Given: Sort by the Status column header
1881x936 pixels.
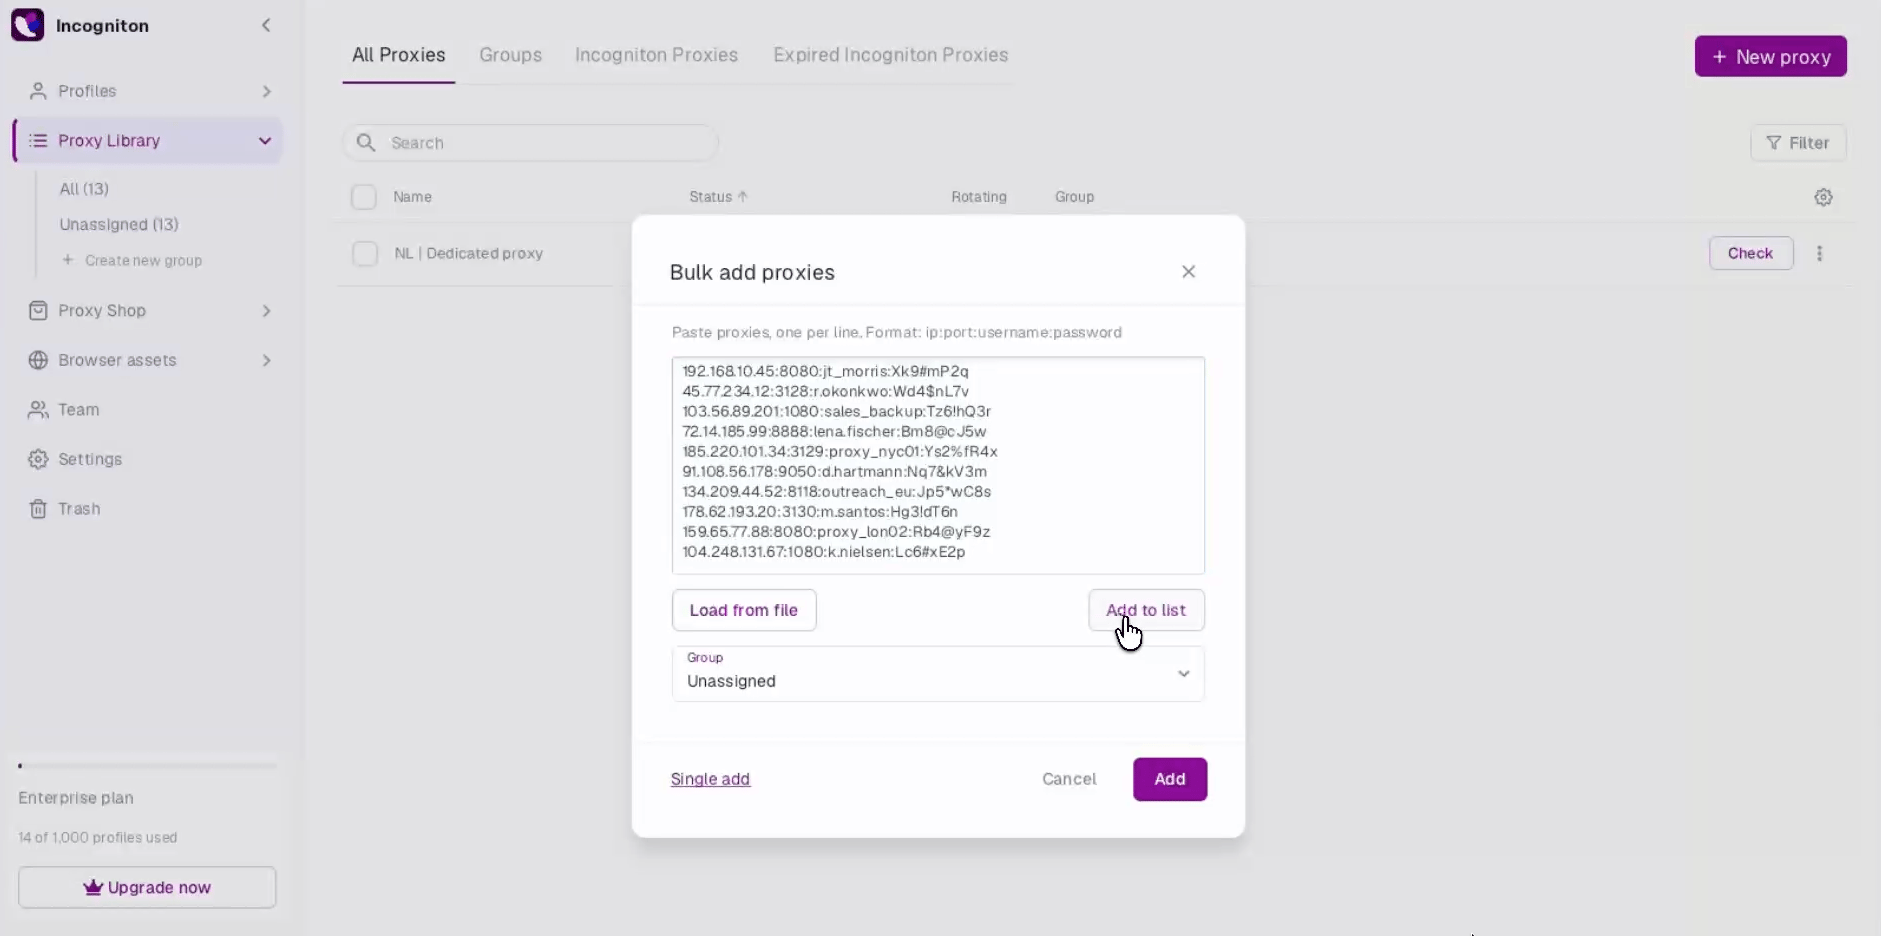Looking at the screenshot, I should (718, 197).
